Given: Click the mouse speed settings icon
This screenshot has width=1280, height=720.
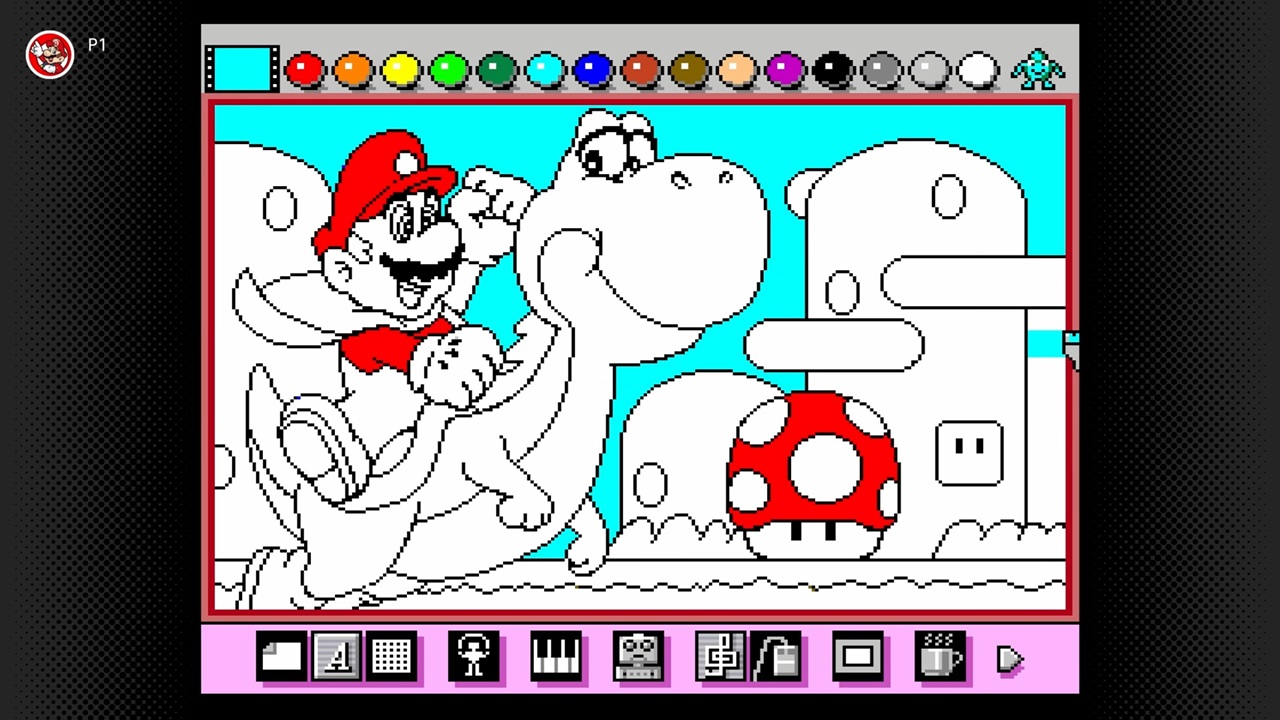Looking at the screenshot, I should [x=775, y=657].
